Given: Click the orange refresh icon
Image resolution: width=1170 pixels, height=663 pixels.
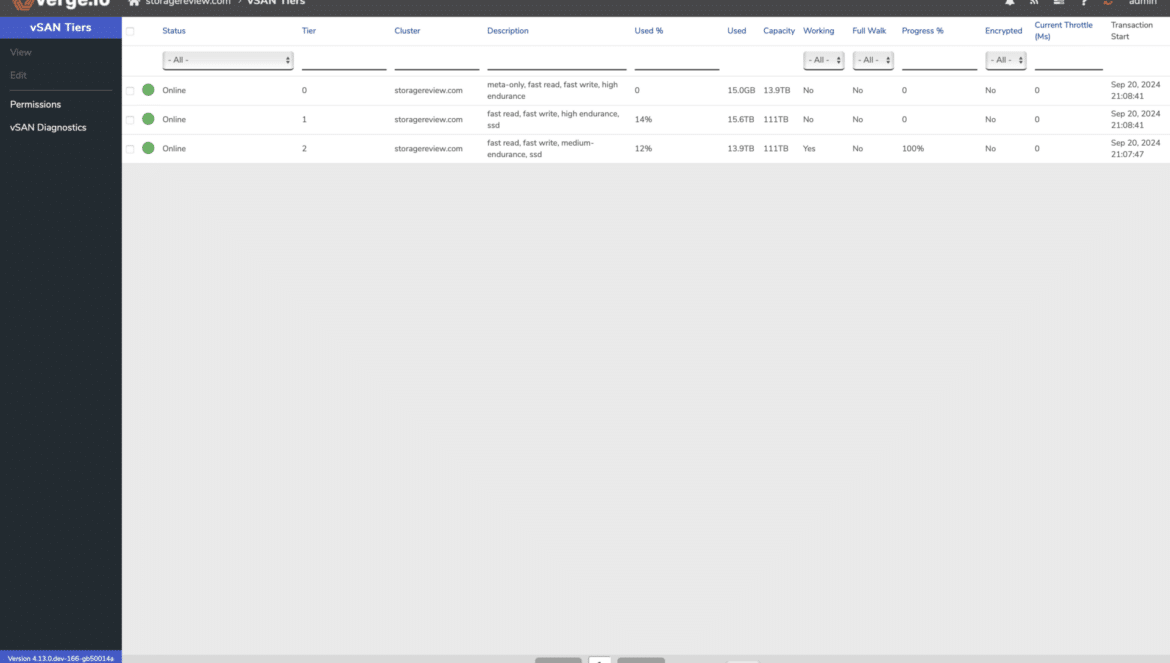Looking at the screenshot, I should point(1108,2).
